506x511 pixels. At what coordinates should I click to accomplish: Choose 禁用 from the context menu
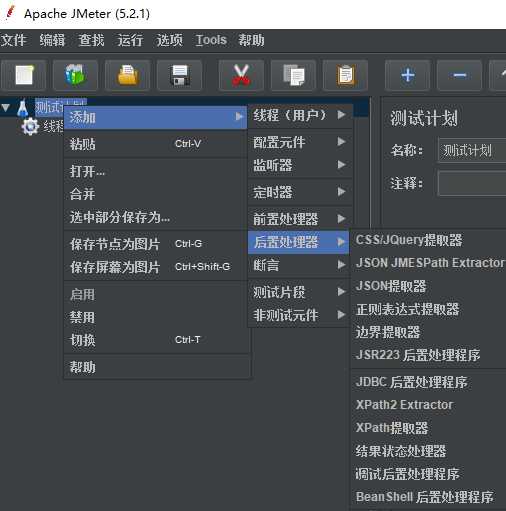155,317
